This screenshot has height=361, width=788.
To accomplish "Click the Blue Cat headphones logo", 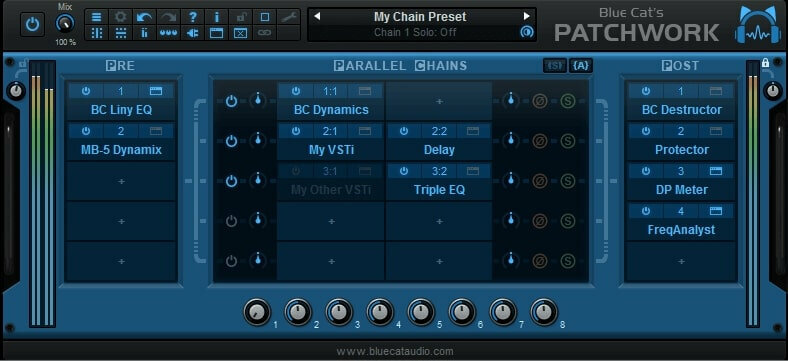I will (757, 26).
